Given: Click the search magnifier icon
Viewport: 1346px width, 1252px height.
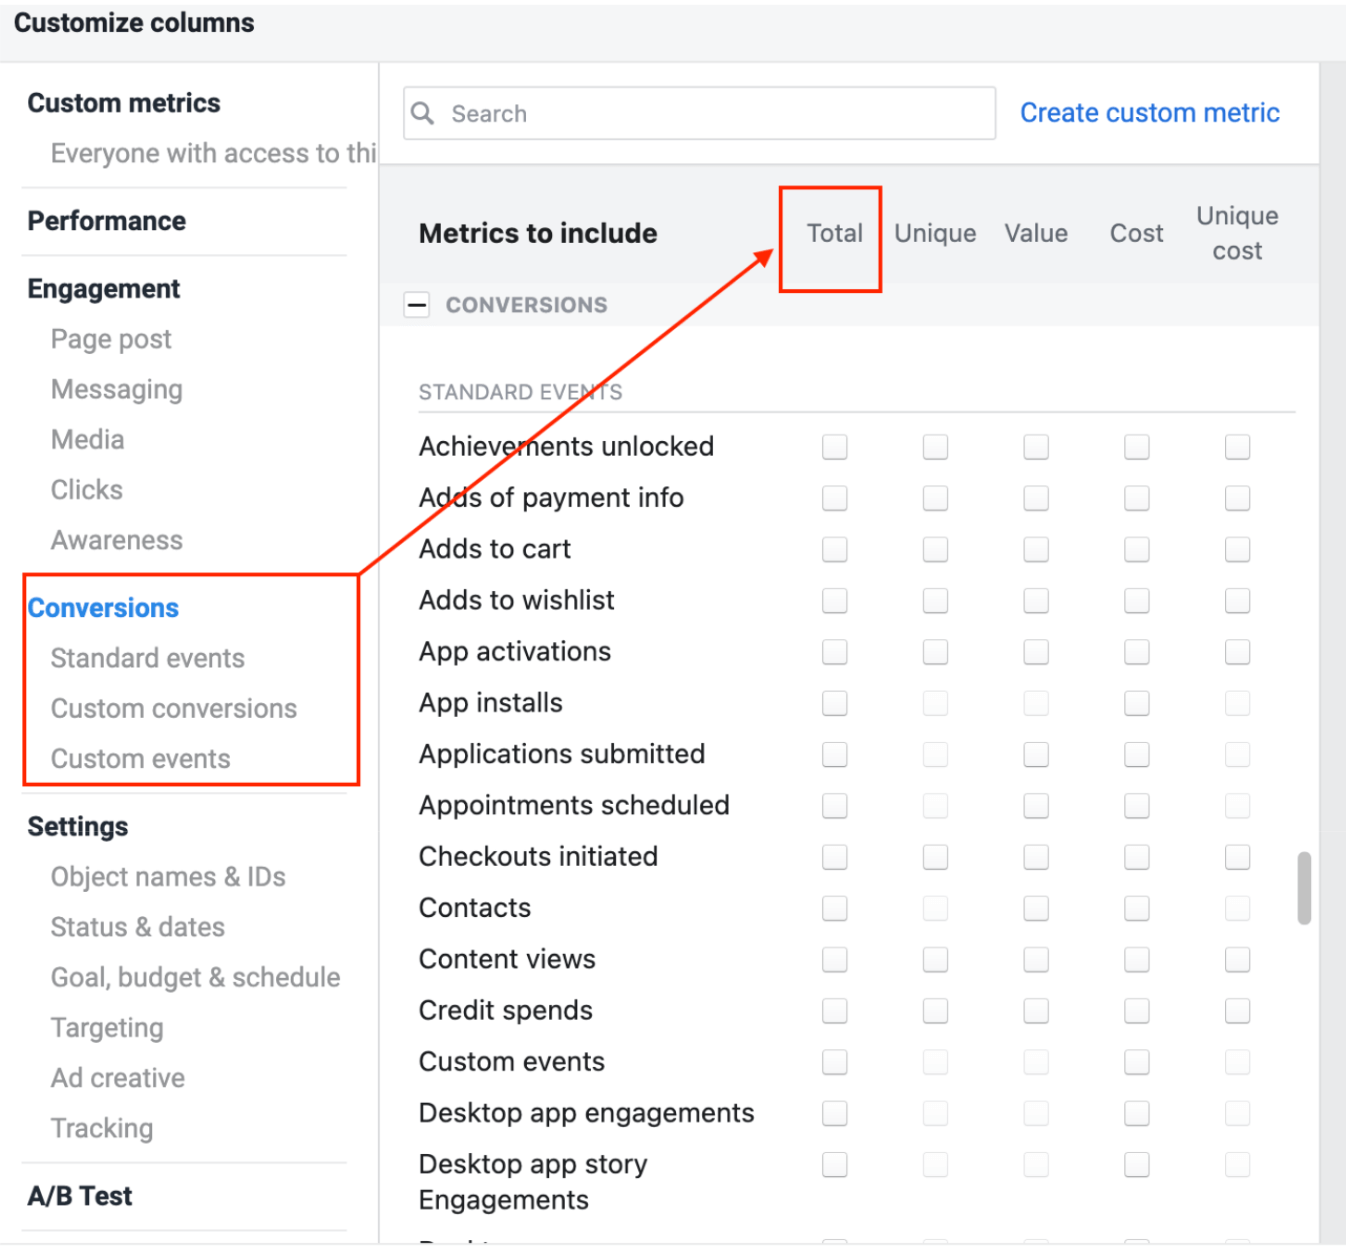Looking at the screenshot, I should [x=423, y=113].
